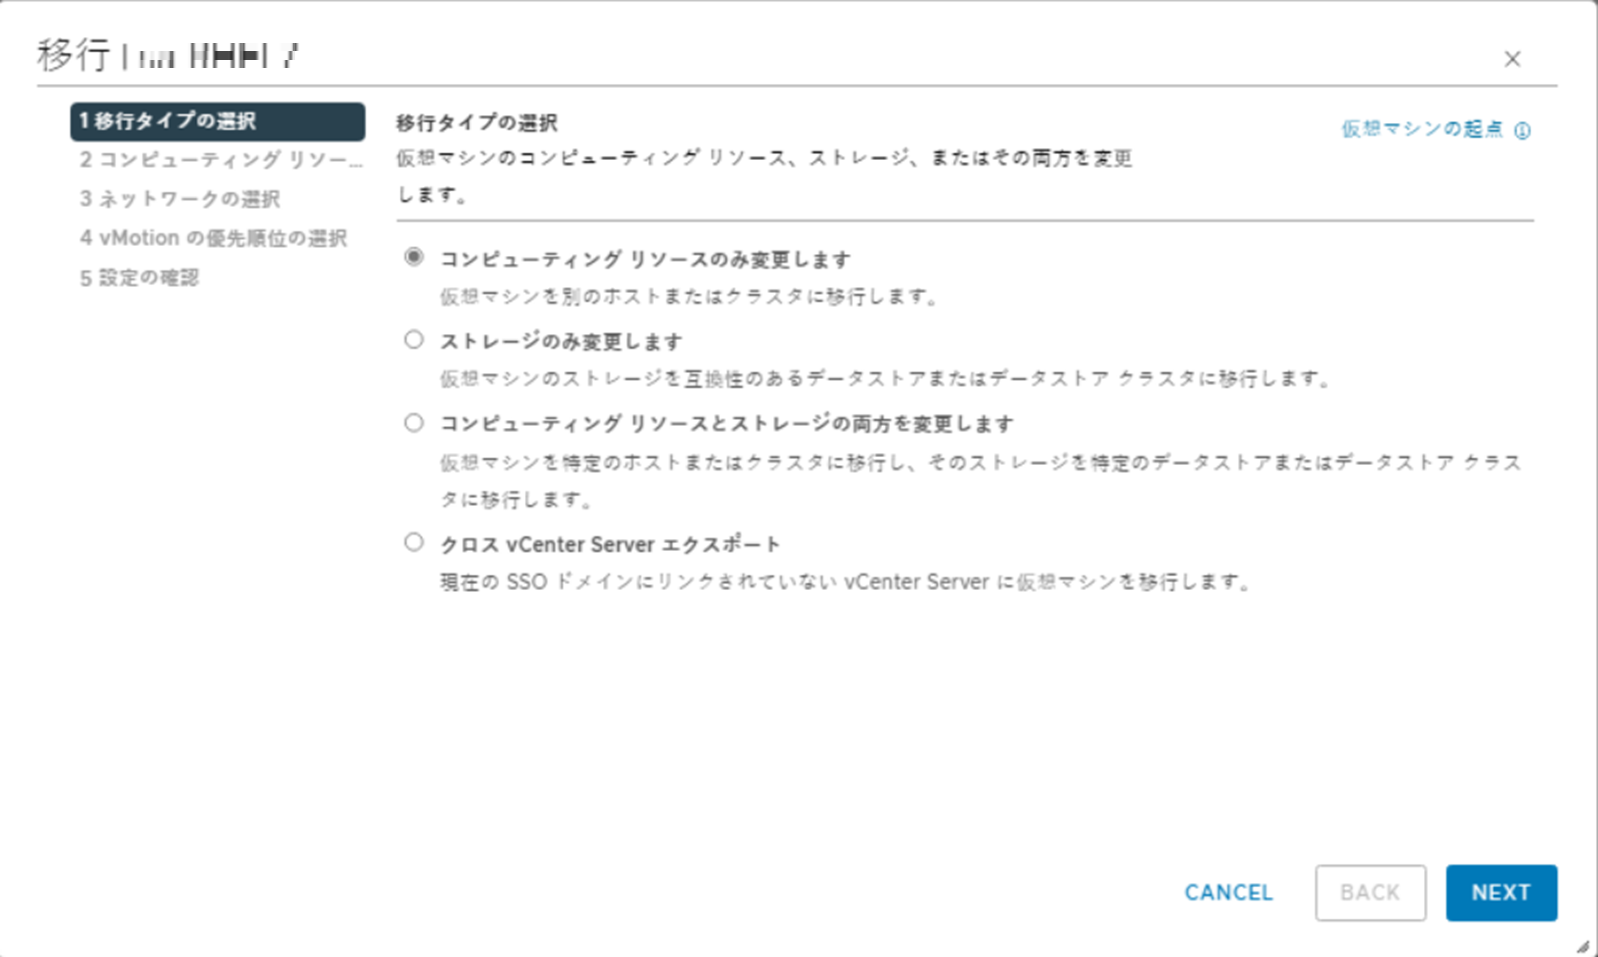Proceed with the NEXT button
This screenshot has width=1598, height=957.
tap(1500, 892)
